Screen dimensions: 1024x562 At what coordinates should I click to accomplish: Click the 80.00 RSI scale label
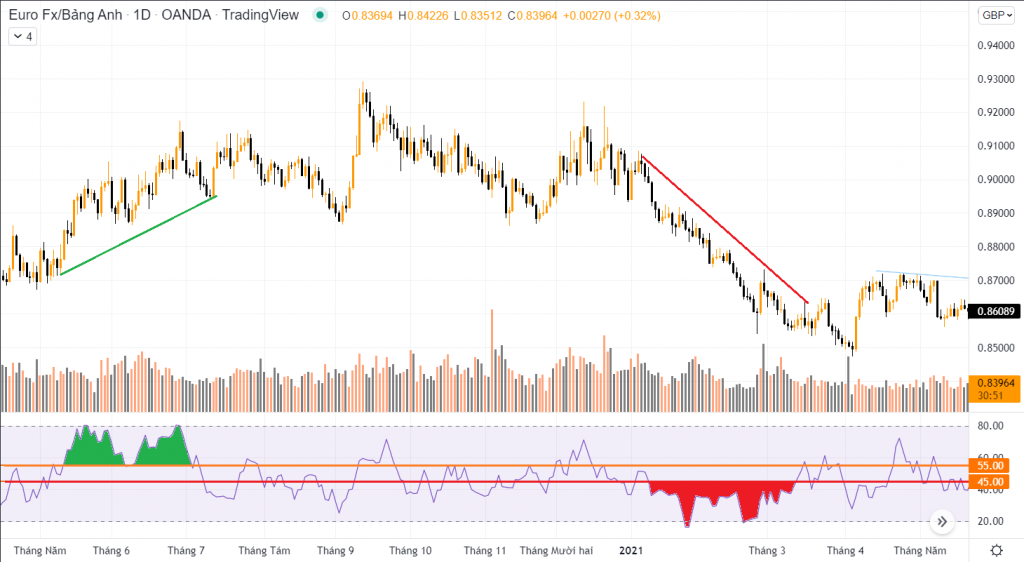(990, 426)
